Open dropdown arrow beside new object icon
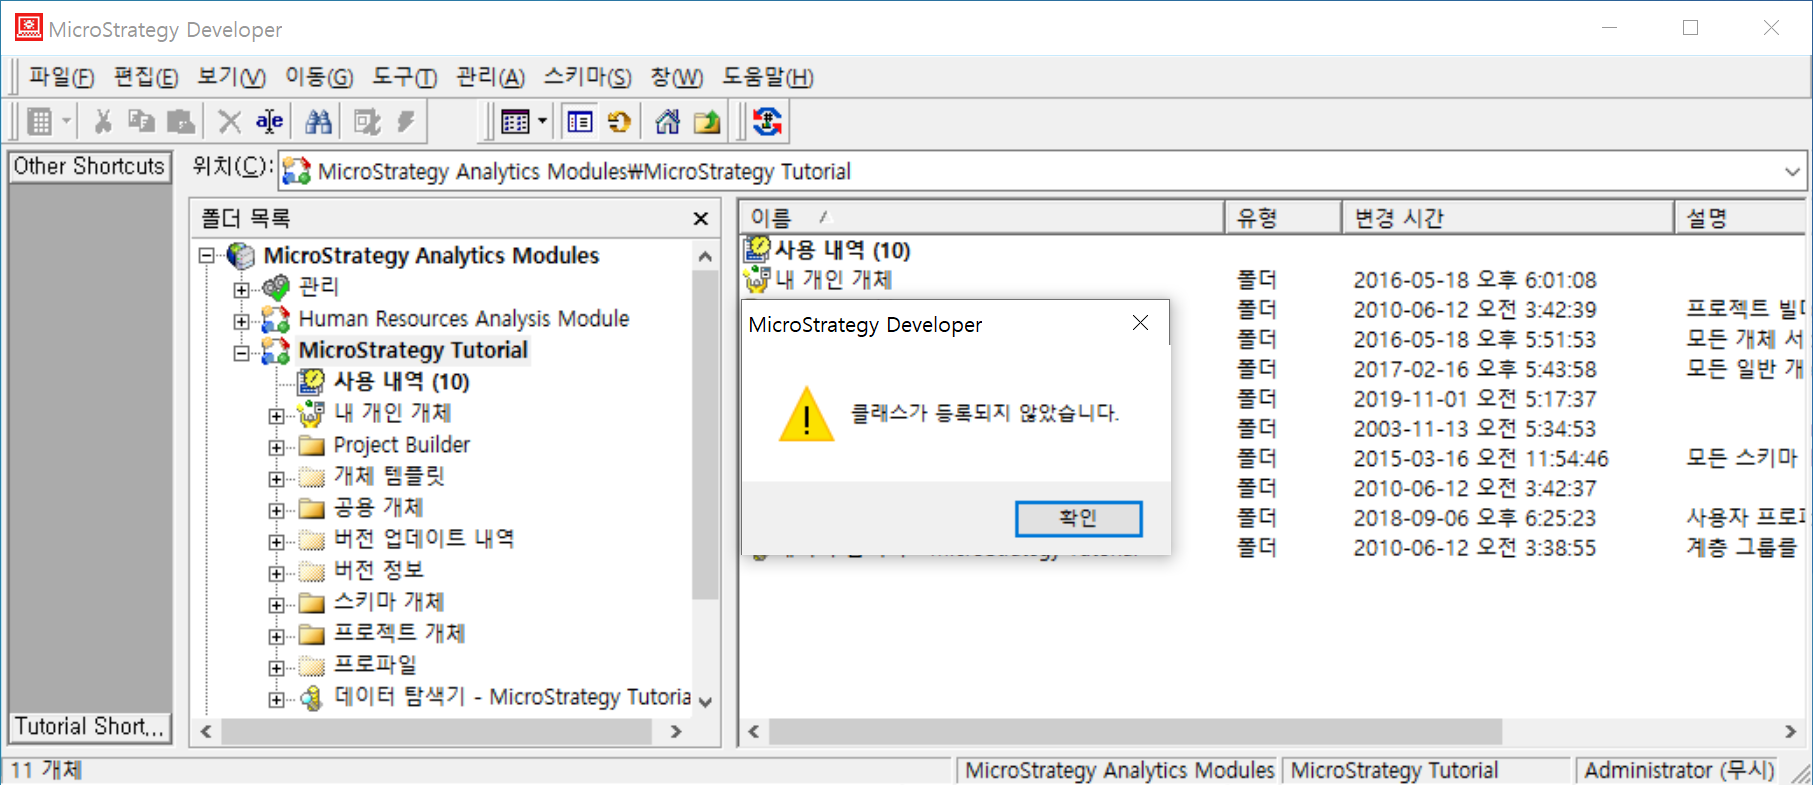 [66, 122]
